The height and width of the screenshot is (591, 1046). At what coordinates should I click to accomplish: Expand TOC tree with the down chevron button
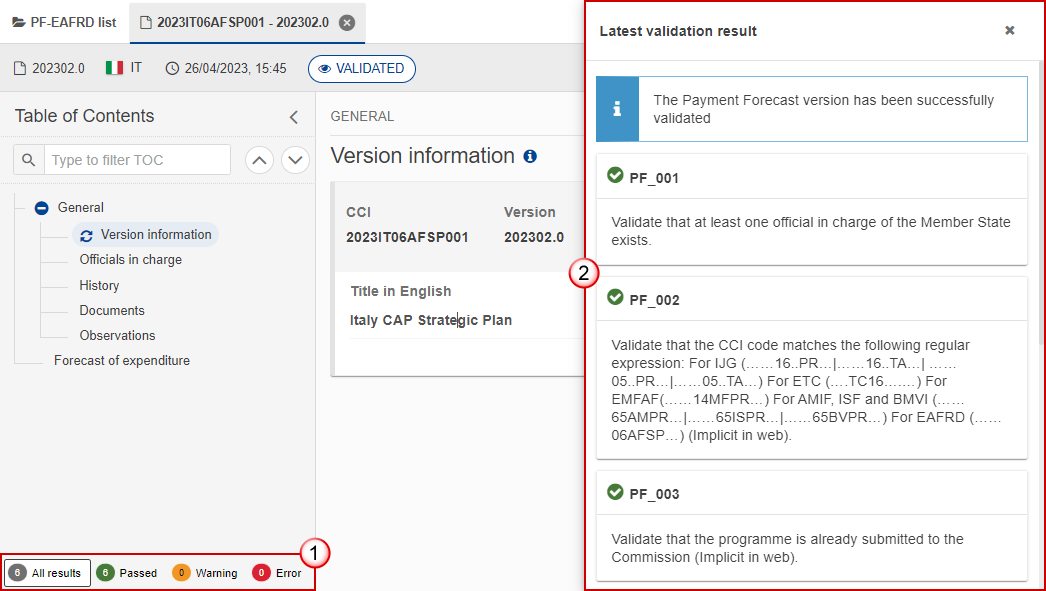tap(296, 160)
